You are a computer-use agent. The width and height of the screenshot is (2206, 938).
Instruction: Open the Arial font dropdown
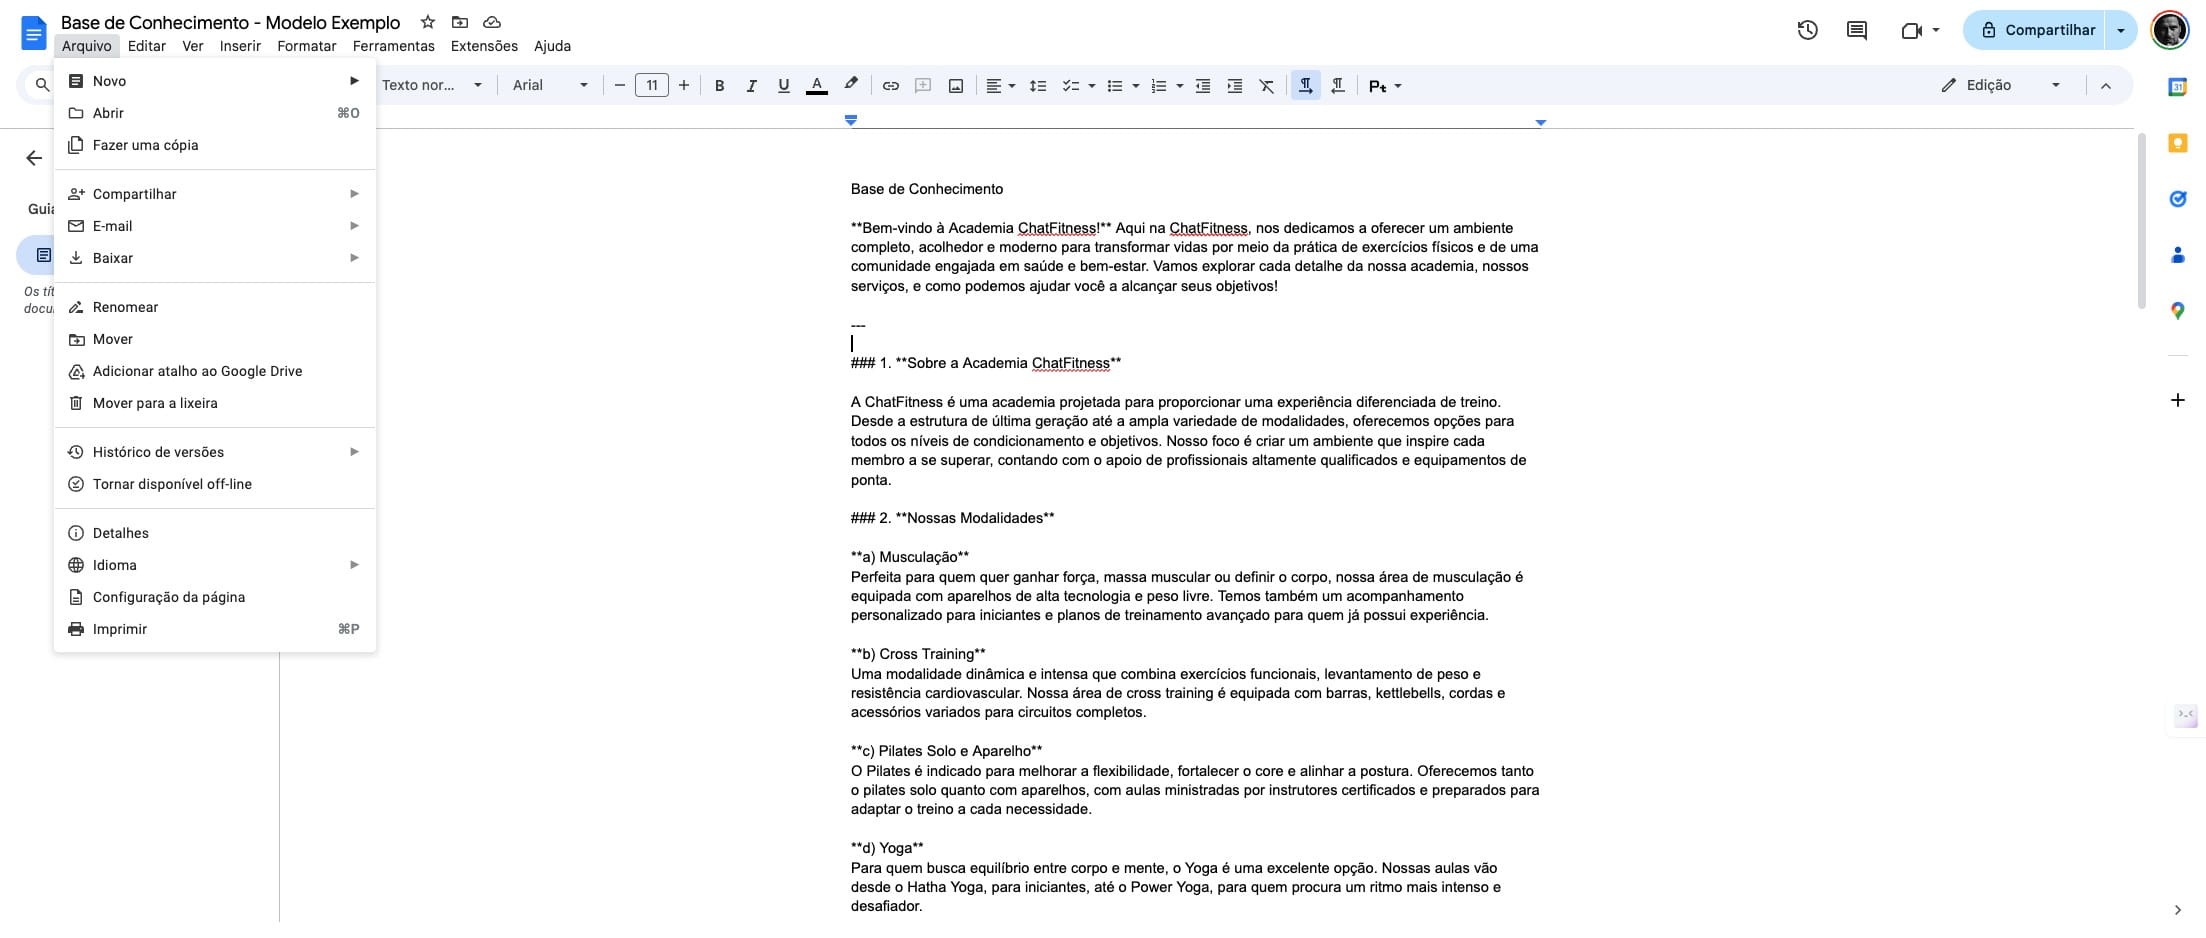[550, 86]
